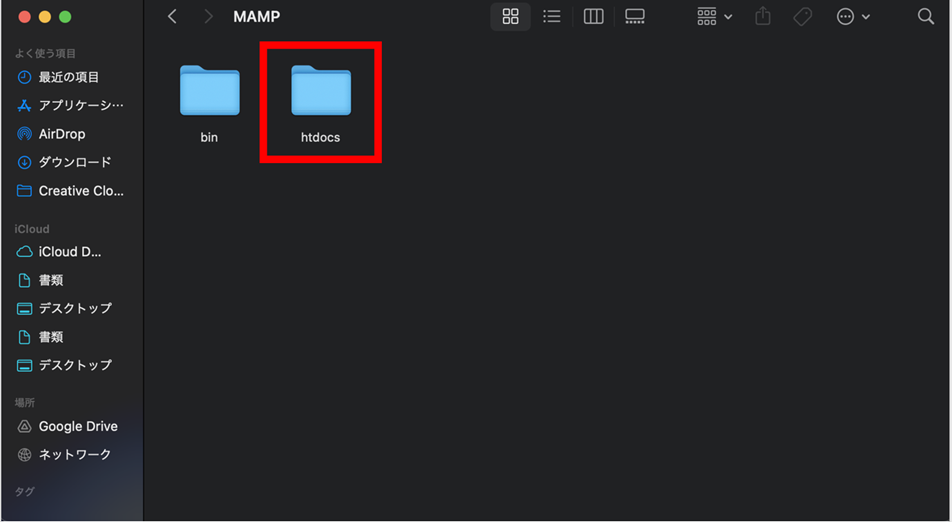Click the tag icon in toolbar
This screenshot has height=522, width=952.
803,16
